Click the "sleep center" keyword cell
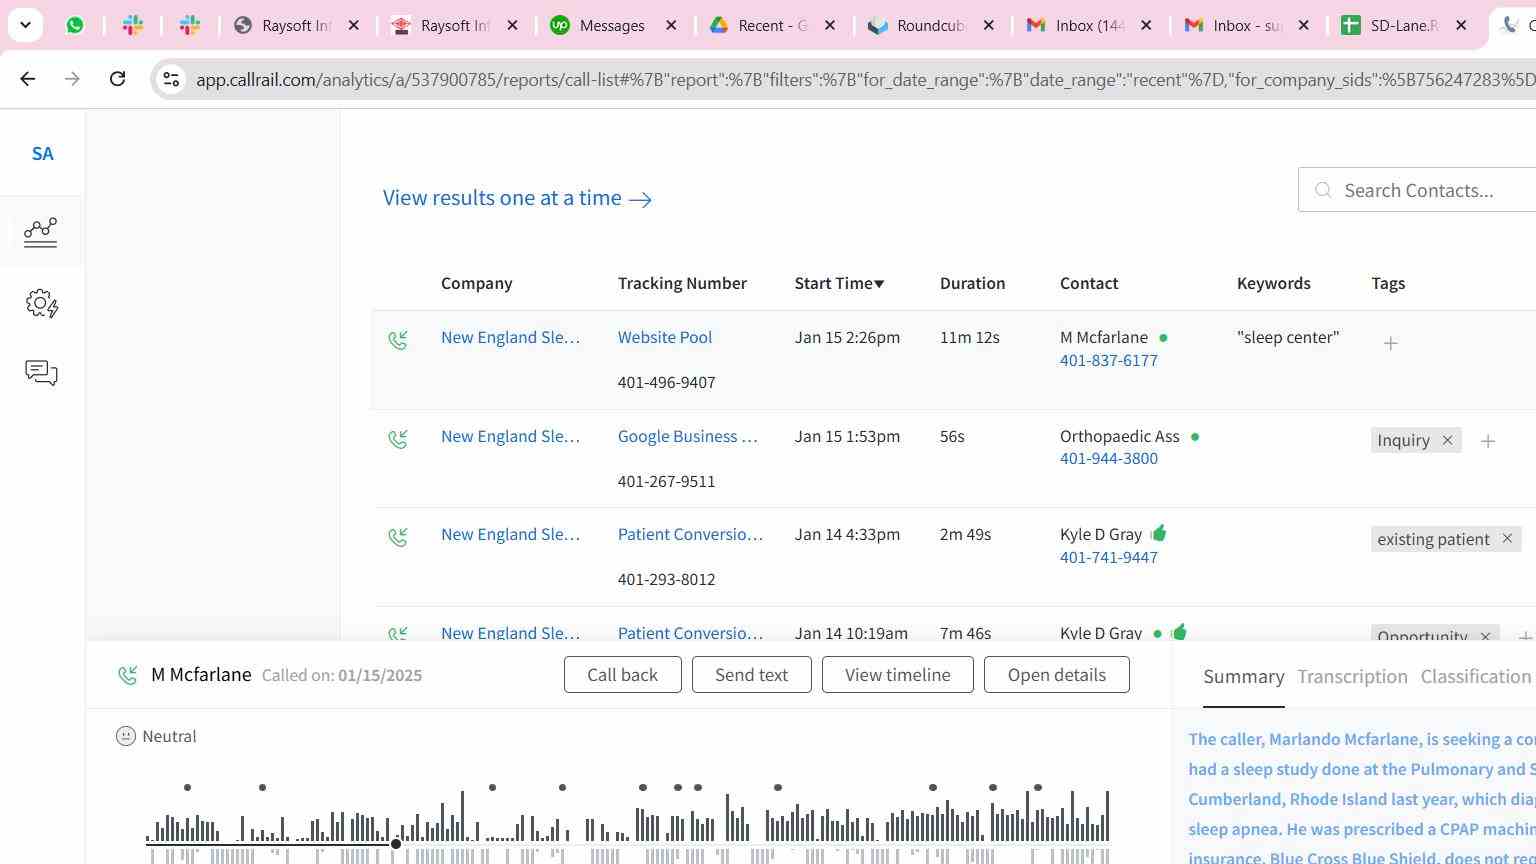Viewport: 1536px width, 864px height. coord(1287,337)
